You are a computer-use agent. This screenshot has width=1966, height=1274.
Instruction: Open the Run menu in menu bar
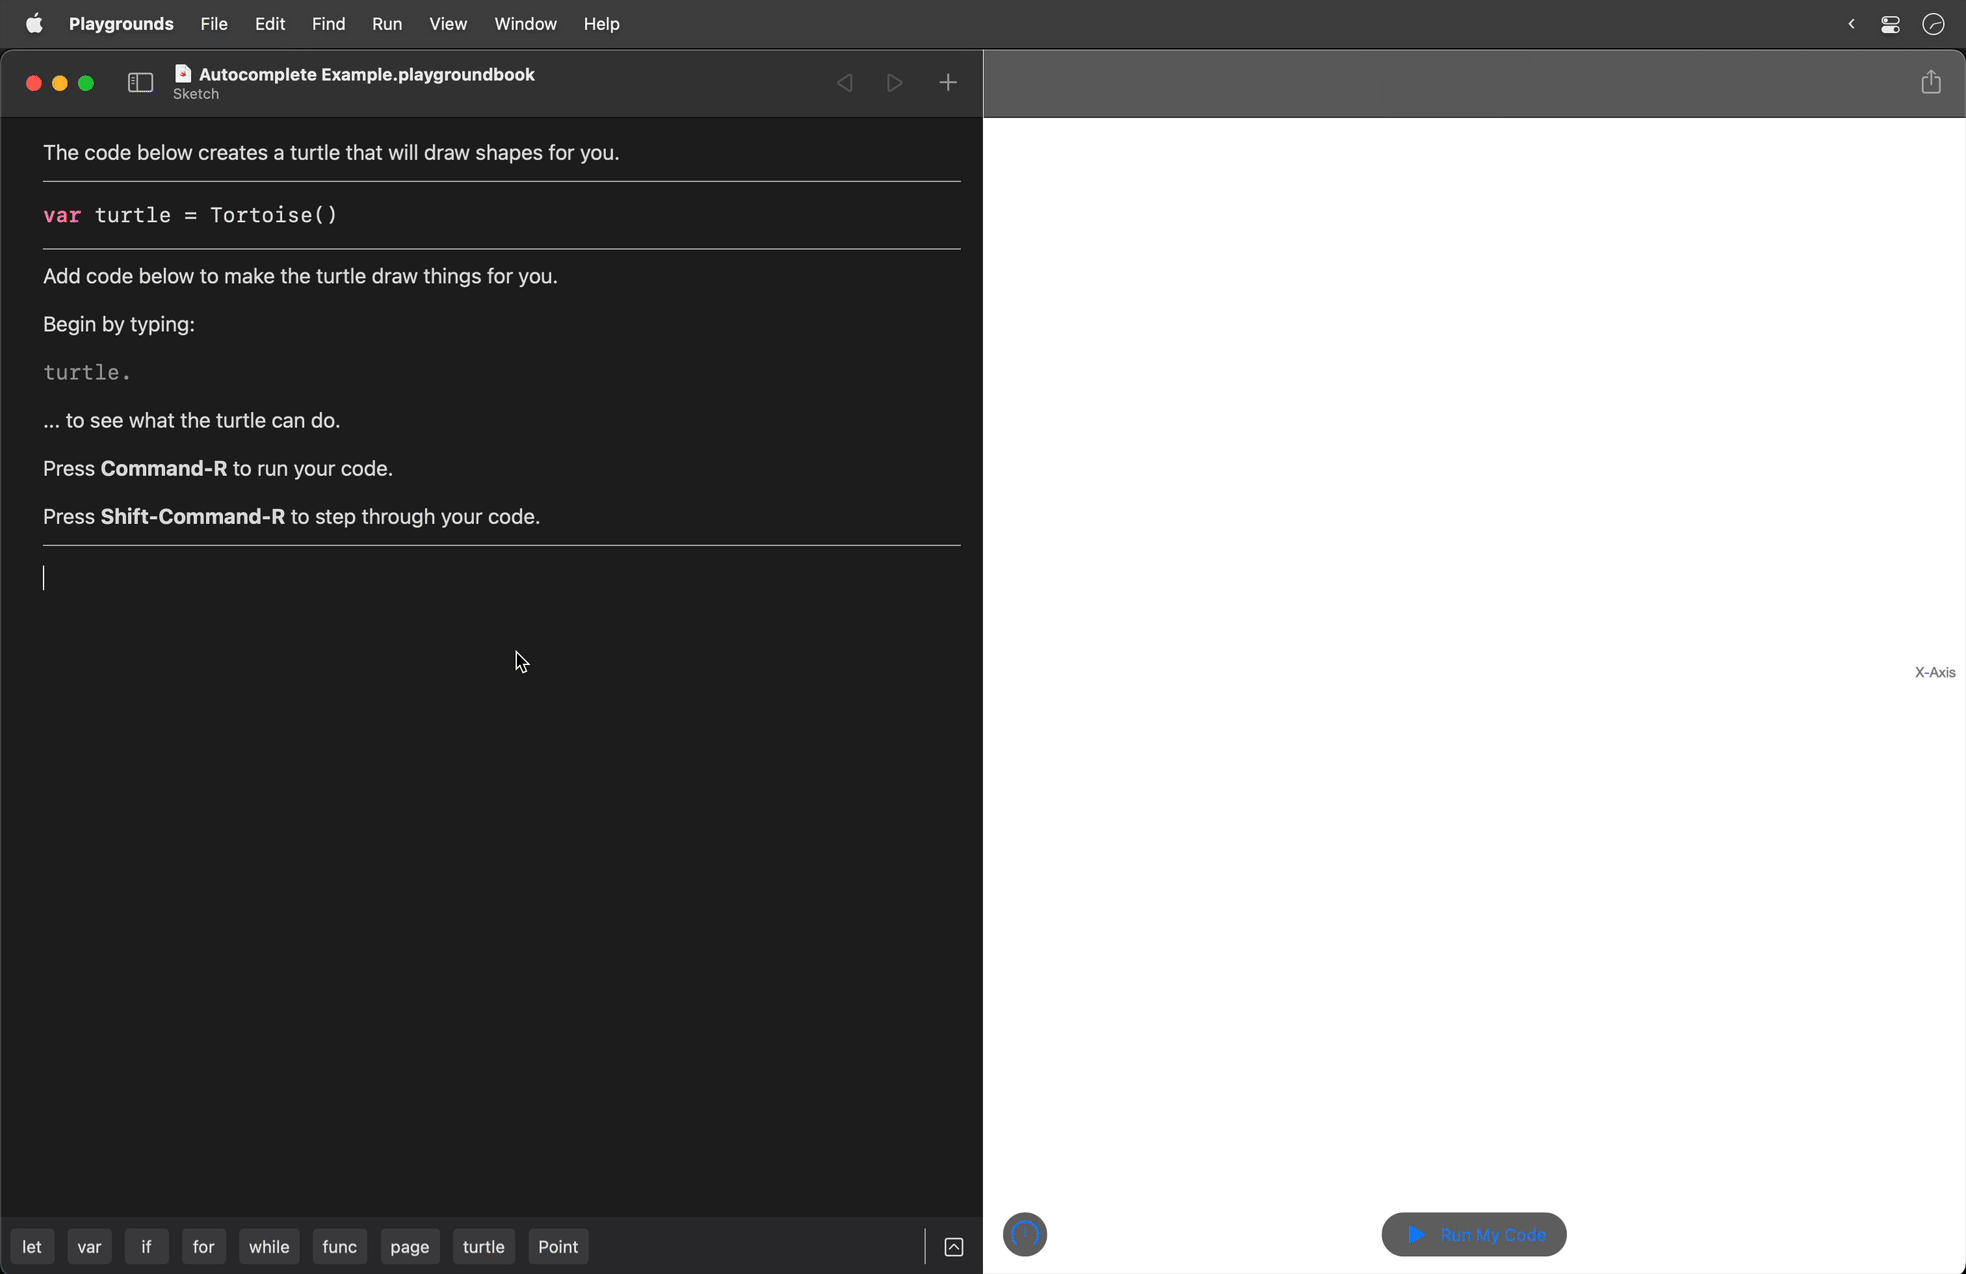(x=387, y=23)
